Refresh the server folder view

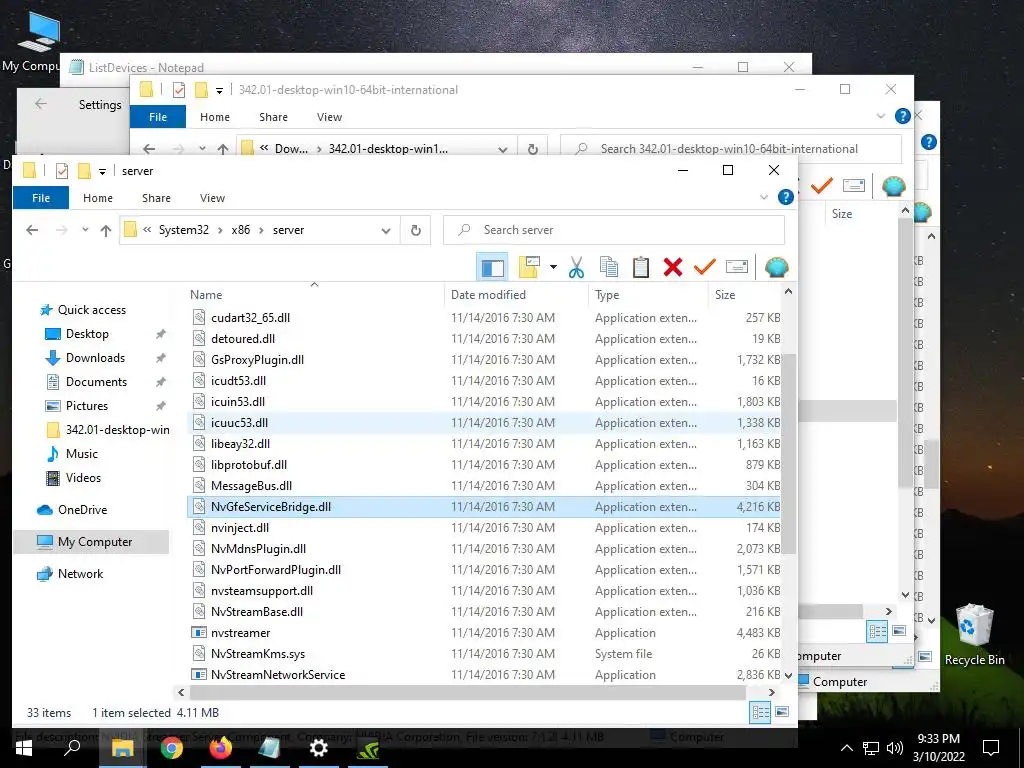[x=415, y=231]
